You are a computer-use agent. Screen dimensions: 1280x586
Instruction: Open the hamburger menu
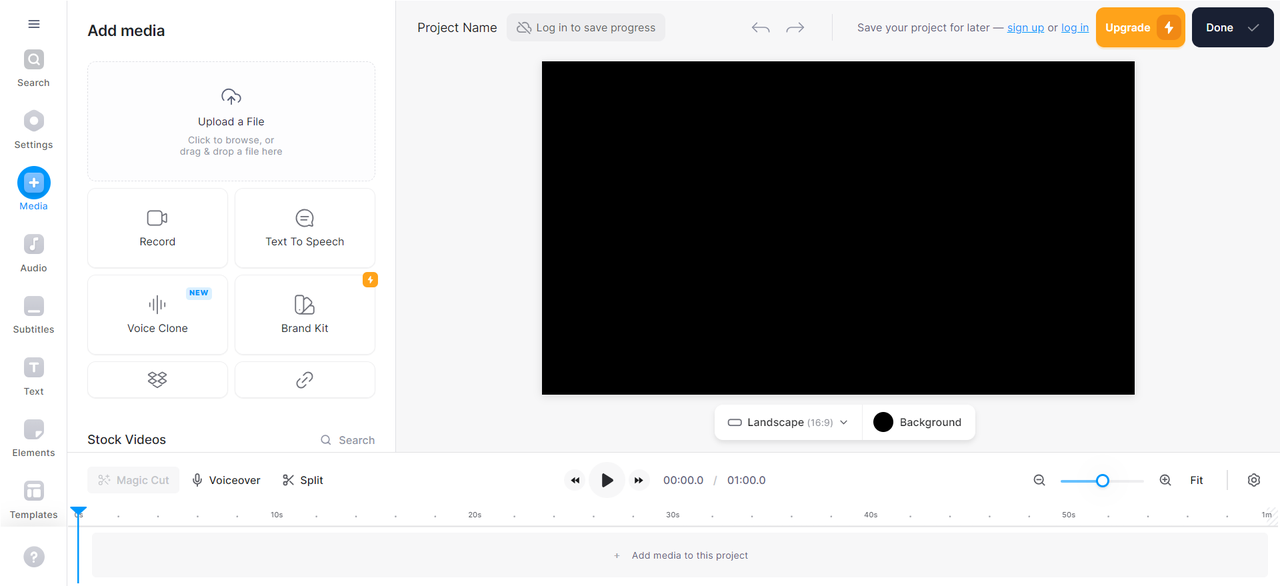coord(34,24)
